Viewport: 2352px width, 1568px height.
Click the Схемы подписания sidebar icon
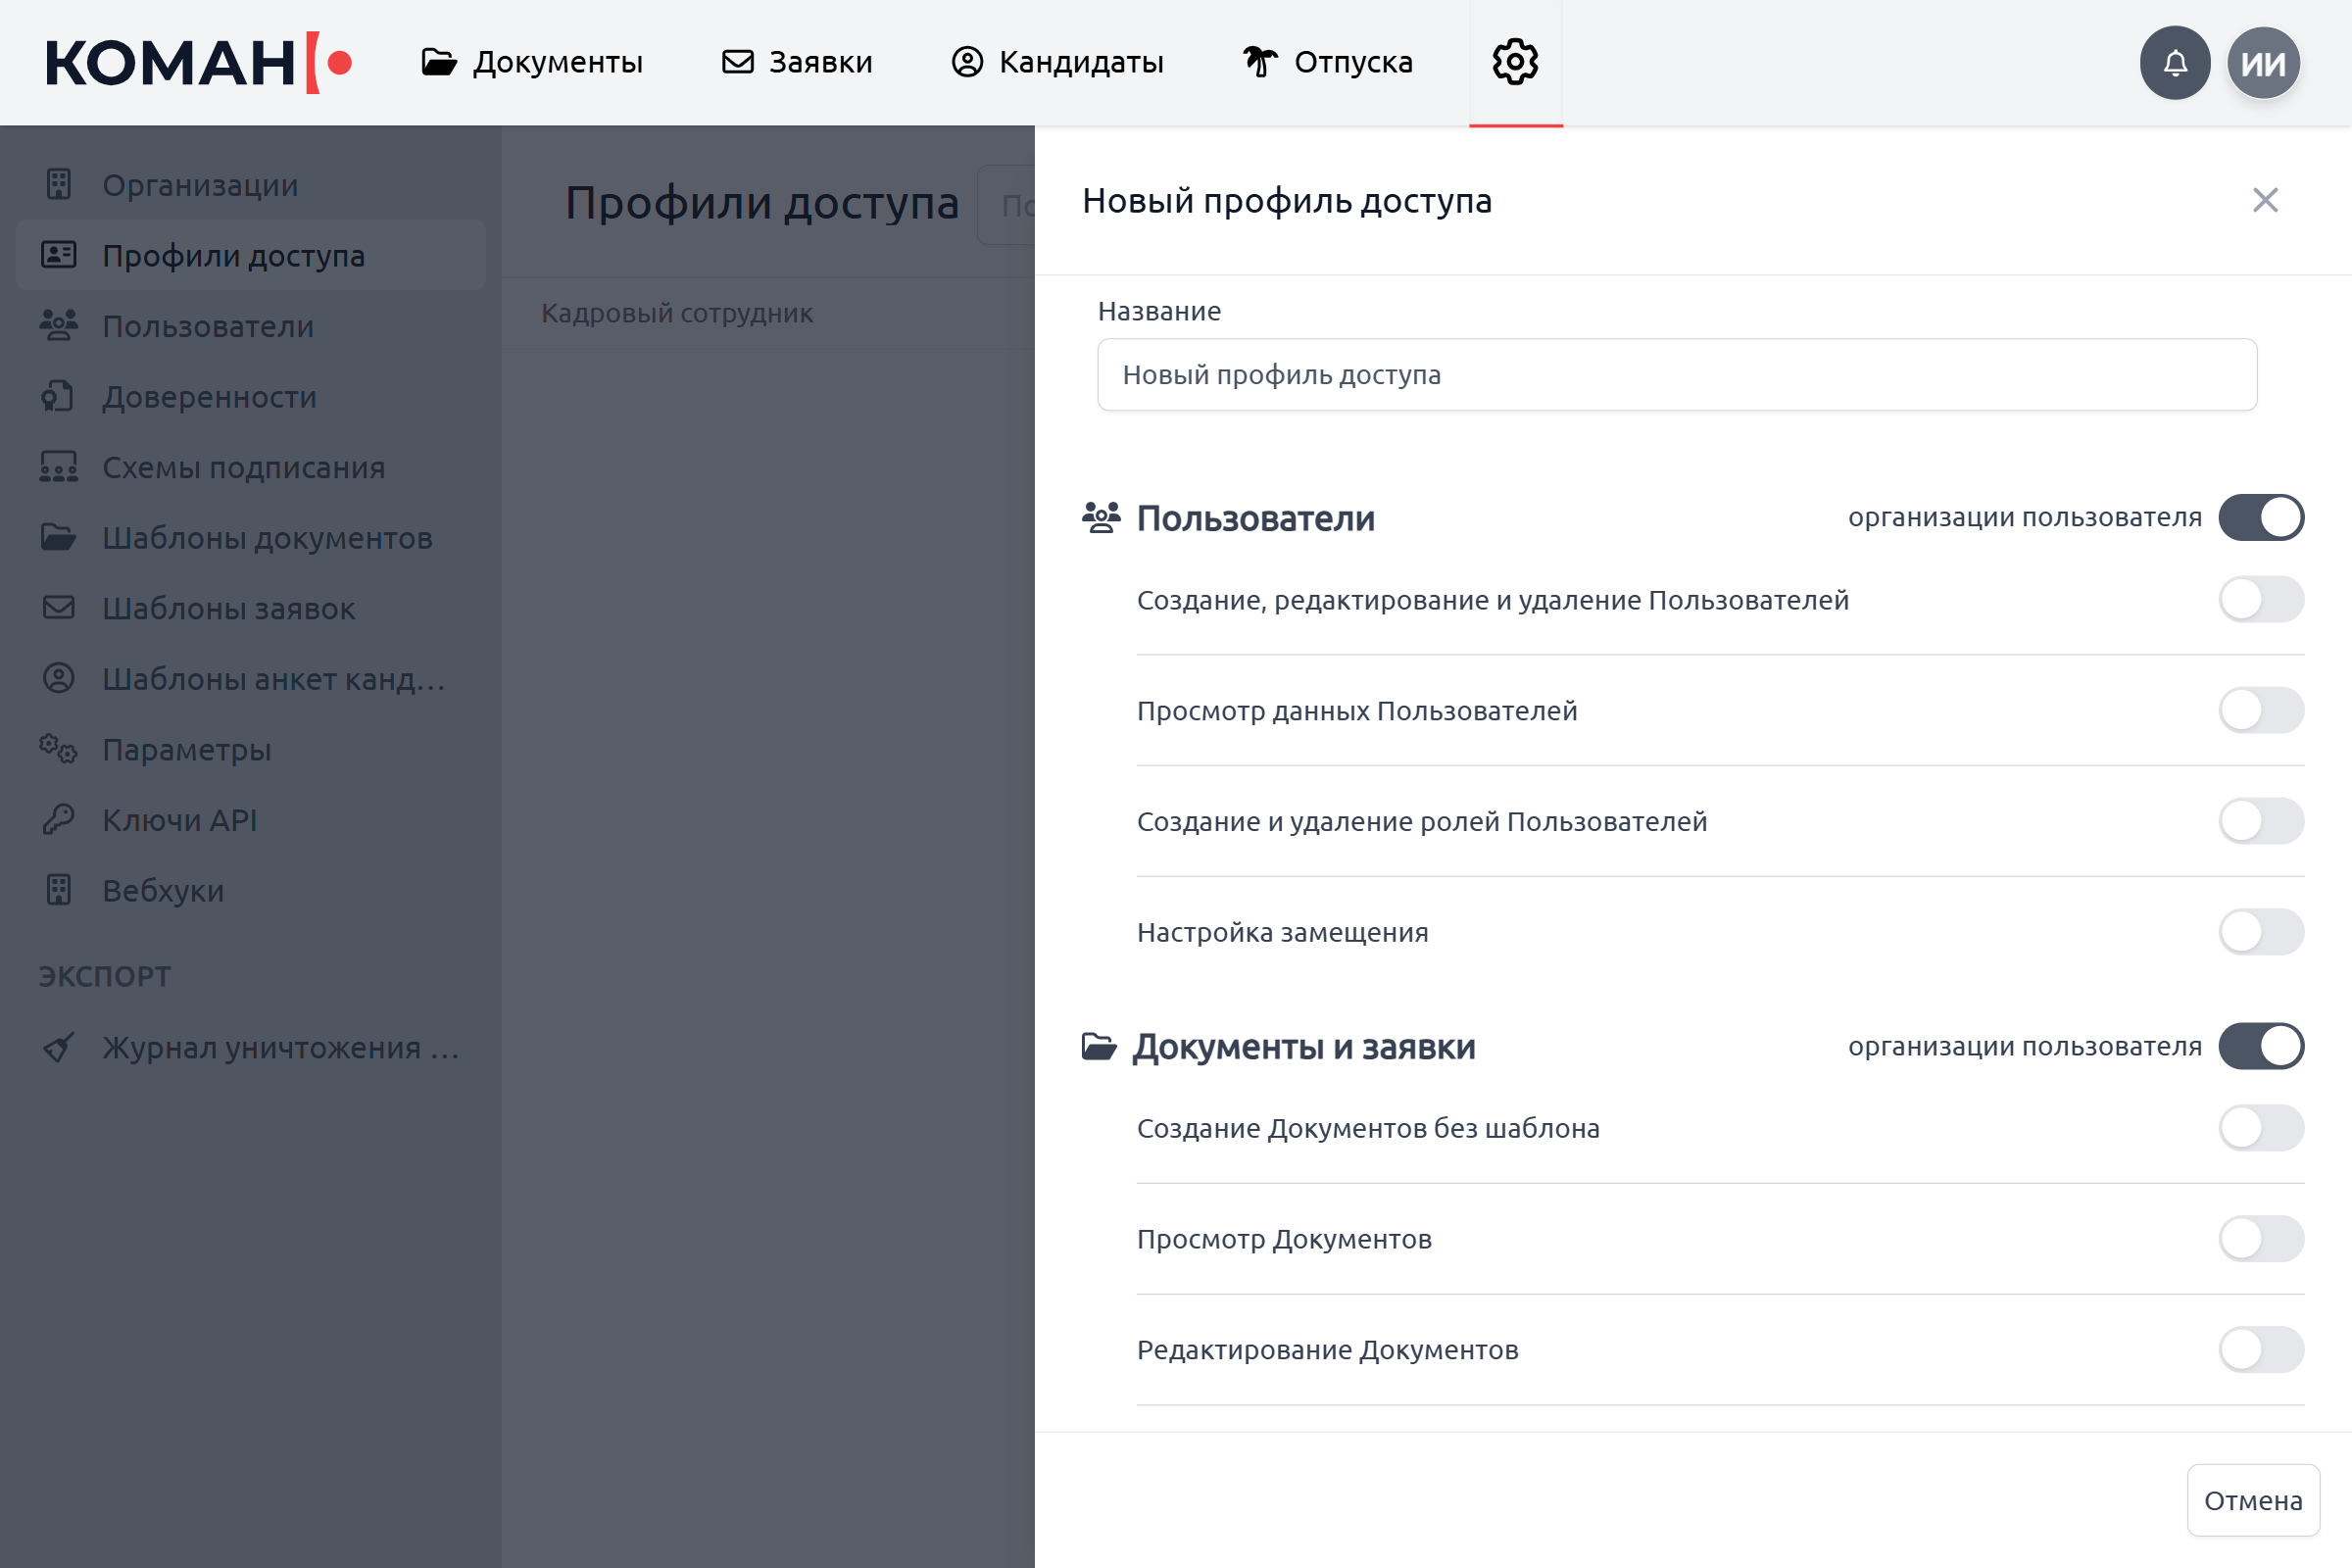59,467
